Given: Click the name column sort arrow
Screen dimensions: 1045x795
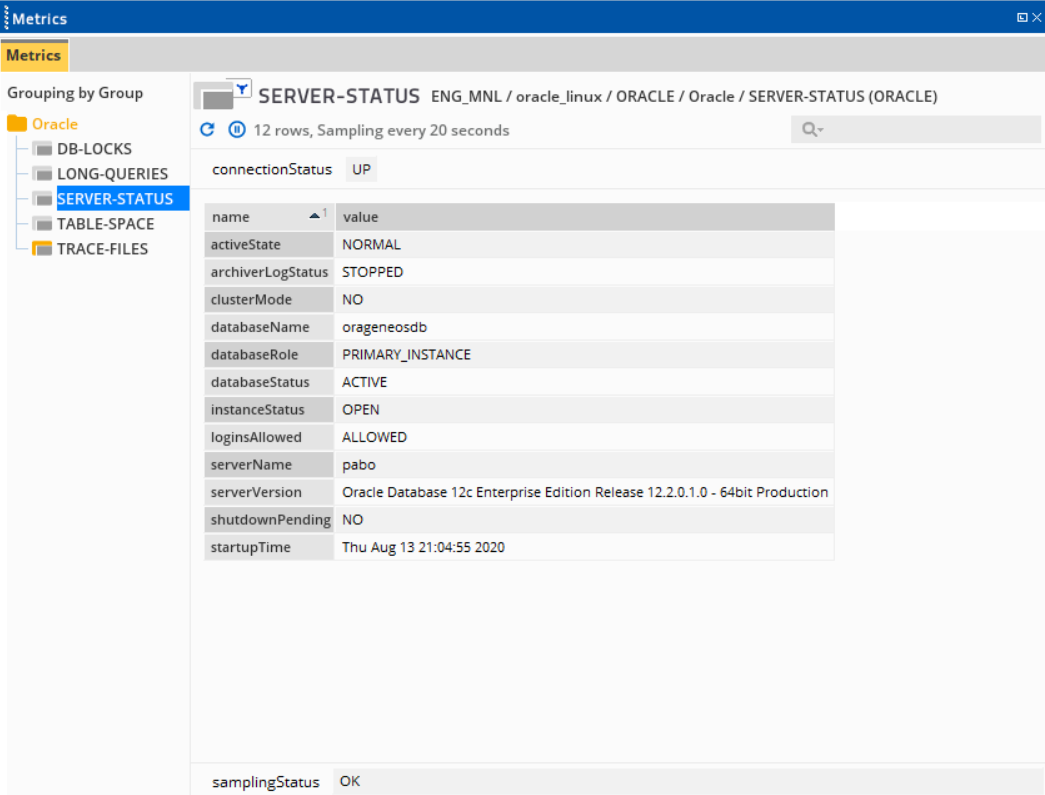Looking at the screenshot, I should pos(315,215).
